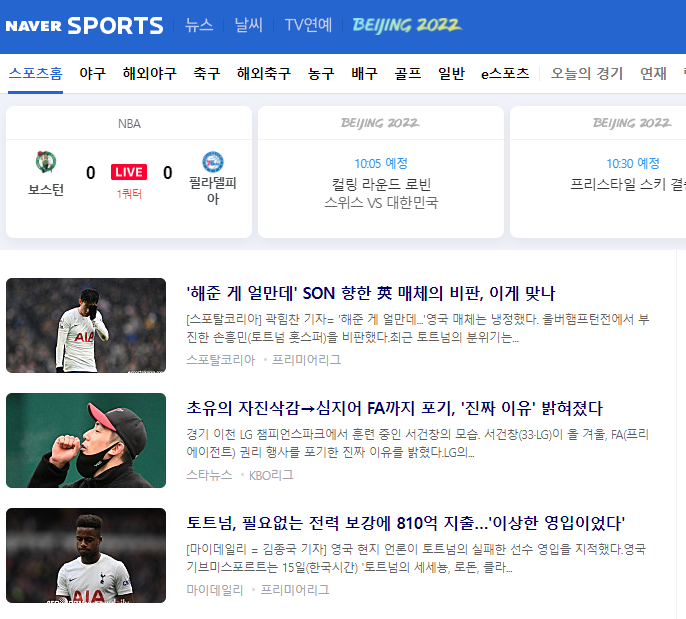The image size is (686, 619).
Task: Click the 10:05 예정 schedule time
Action: coord(381,164)
